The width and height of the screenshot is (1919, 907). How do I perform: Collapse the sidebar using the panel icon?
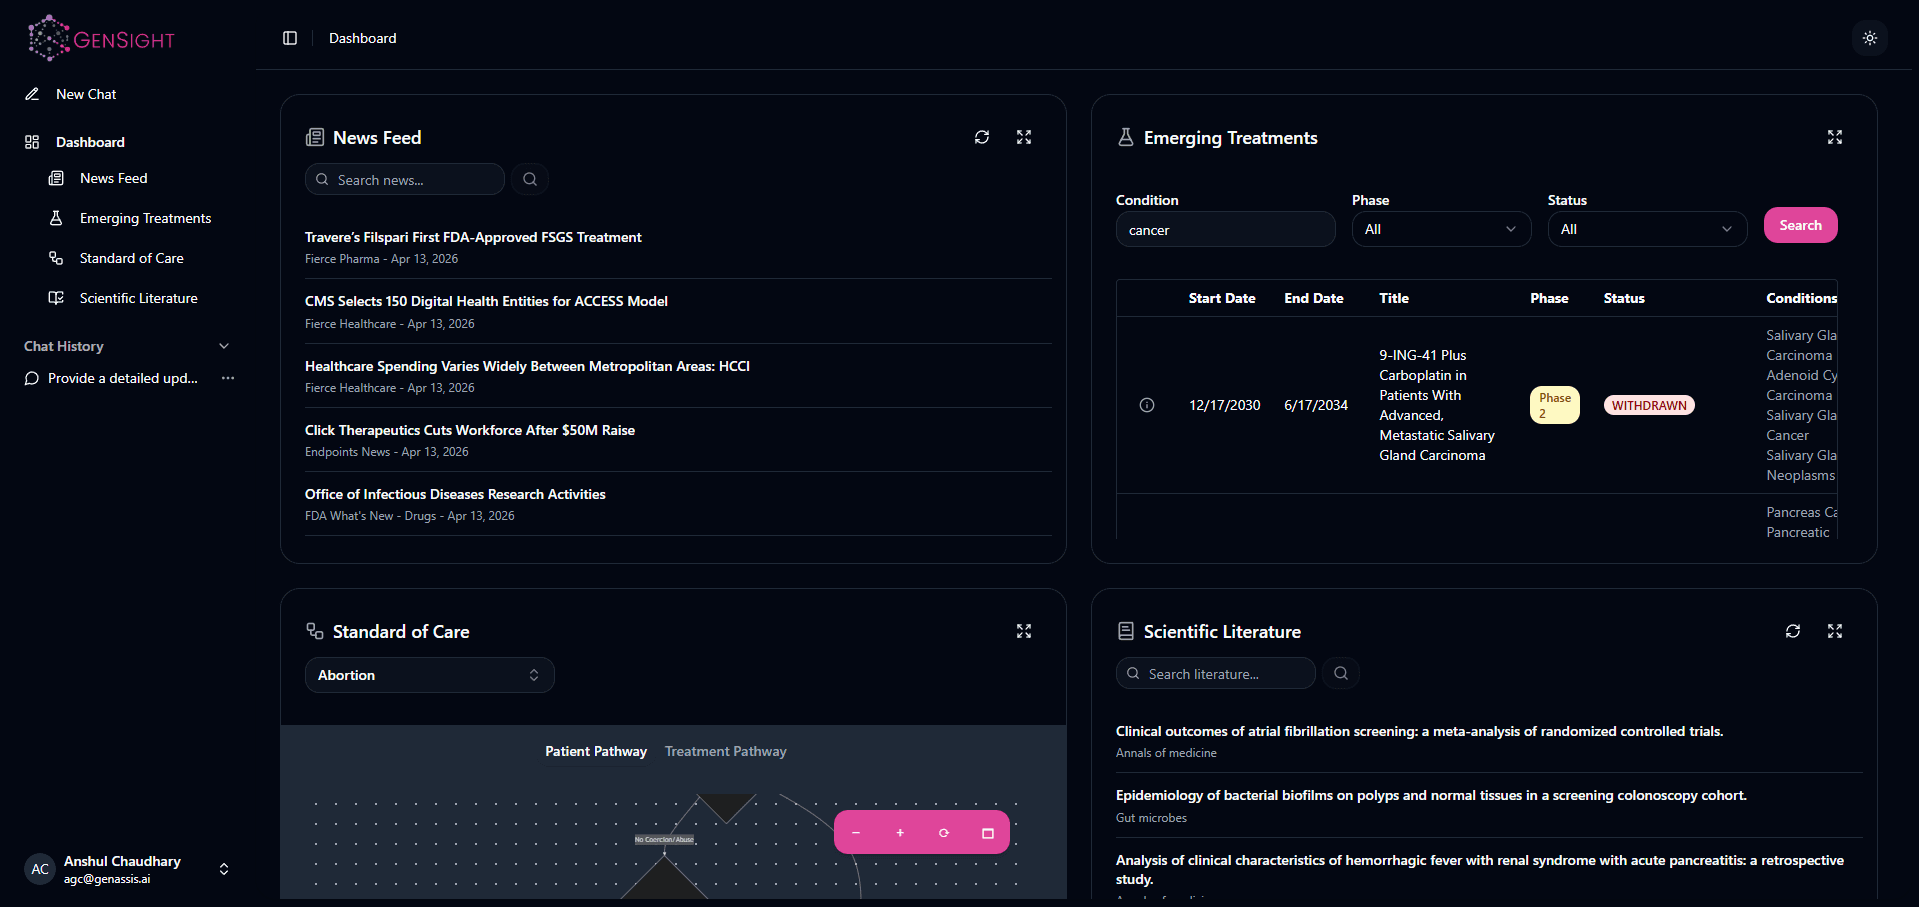pyautogui.click(x=290, y=37)
